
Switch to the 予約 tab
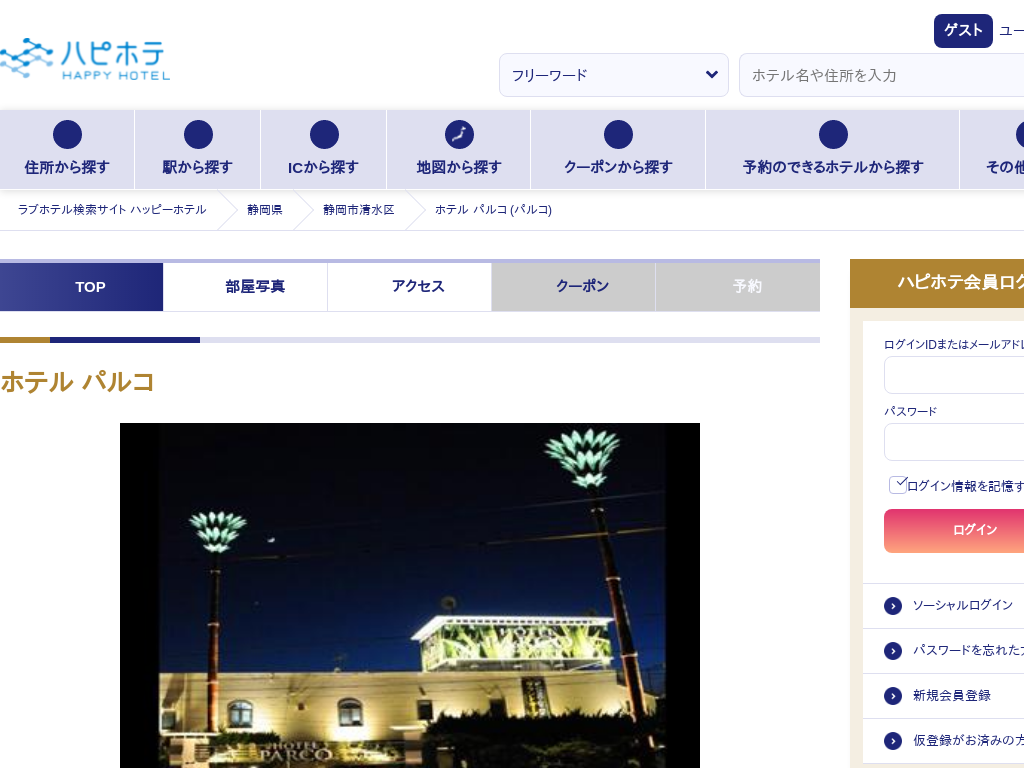click(x=738, y=287)
